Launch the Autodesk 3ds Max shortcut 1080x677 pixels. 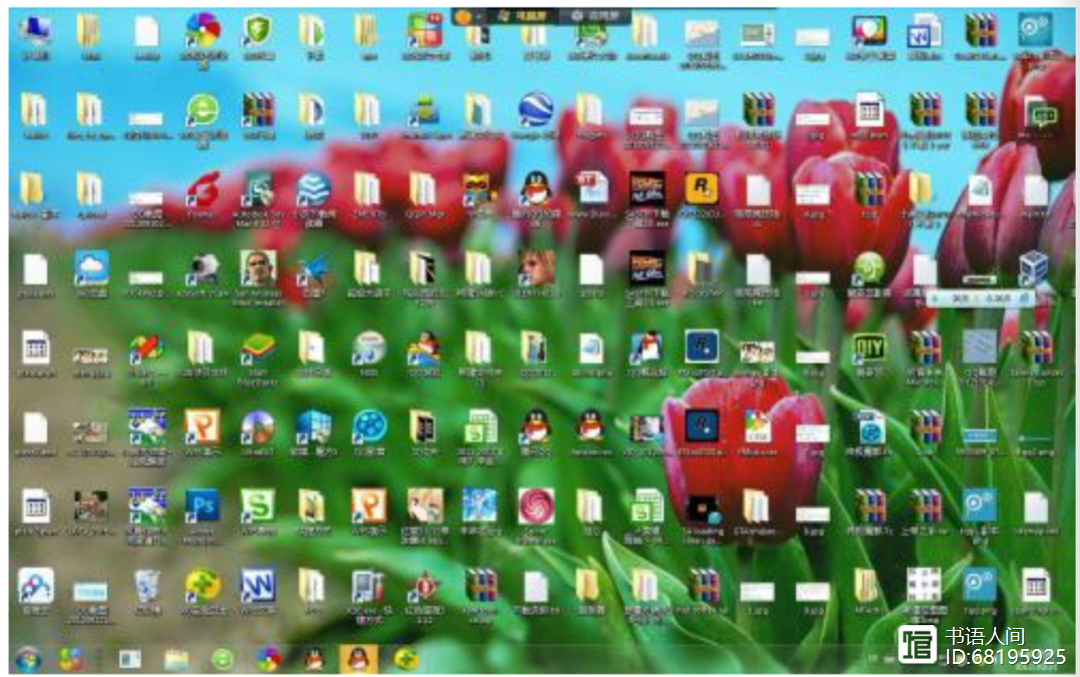pyautogui.click(x=259, y=189)
